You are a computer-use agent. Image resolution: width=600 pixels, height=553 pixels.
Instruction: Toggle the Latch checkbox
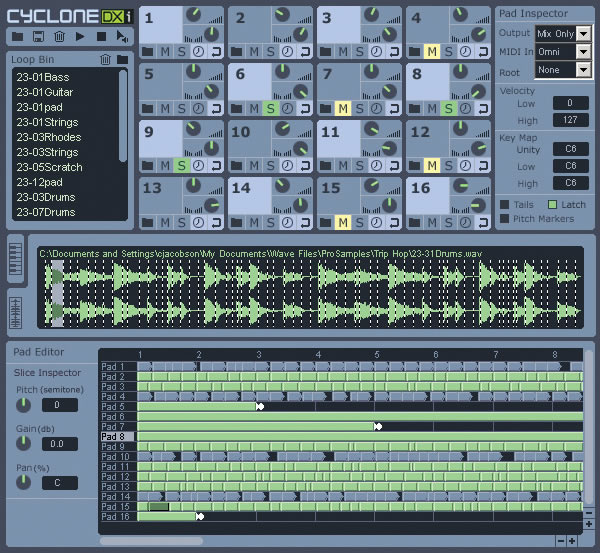(x=552, y=204)
